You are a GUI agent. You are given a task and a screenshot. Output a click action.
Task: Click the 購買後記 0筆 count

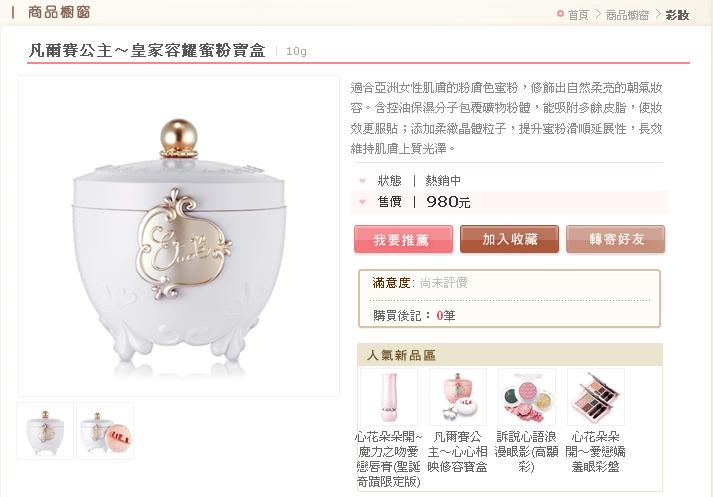[446, 315]
